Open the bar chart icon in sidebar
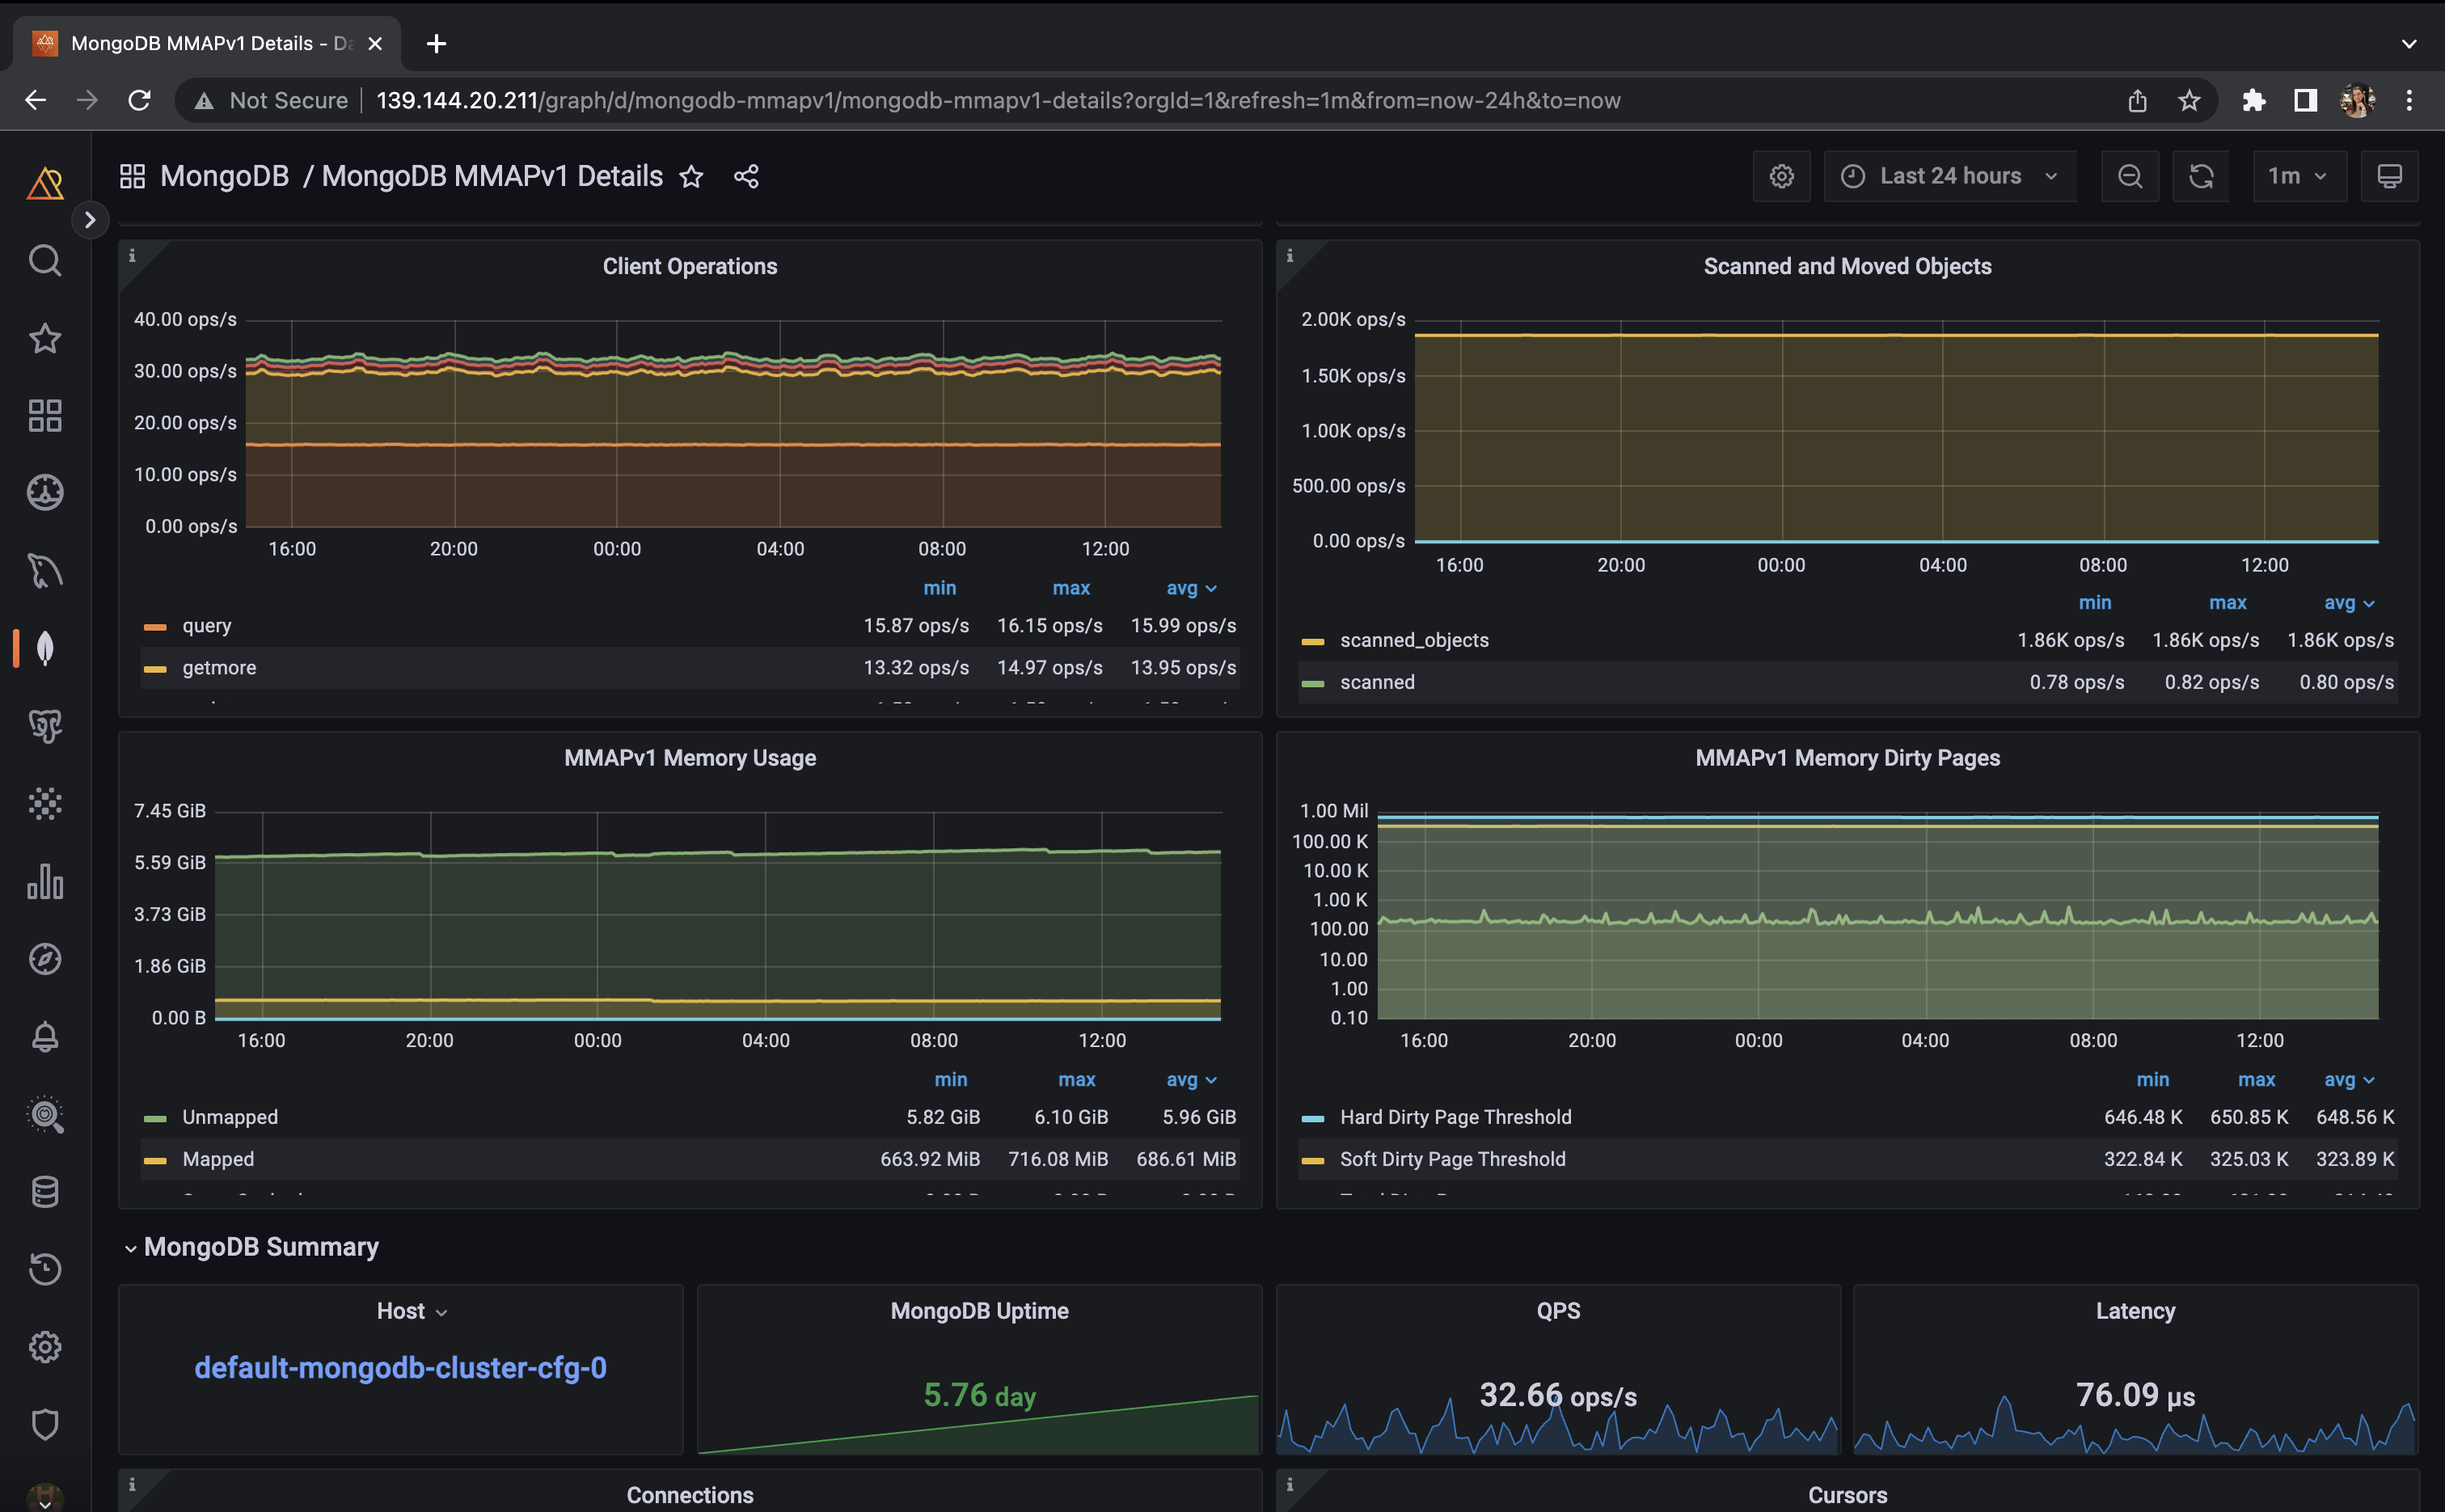Image resolution: width=2445 pixels, height=1512 pixels. [45, 881]
